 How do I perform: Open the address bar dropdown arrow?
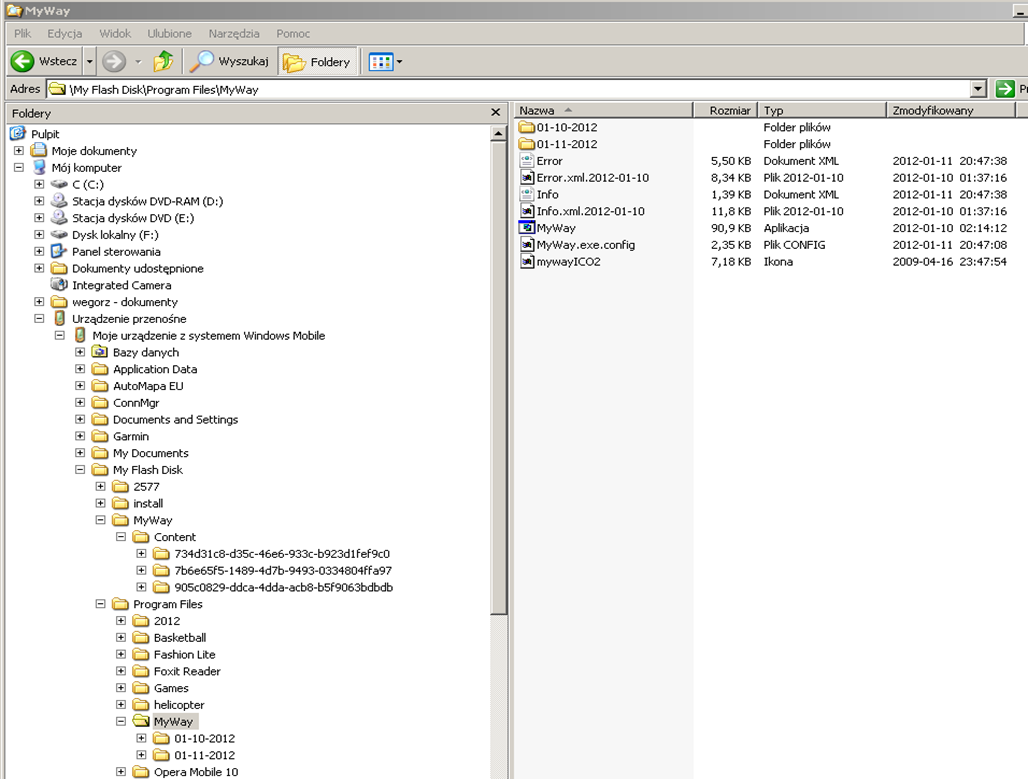click(978, 89)
